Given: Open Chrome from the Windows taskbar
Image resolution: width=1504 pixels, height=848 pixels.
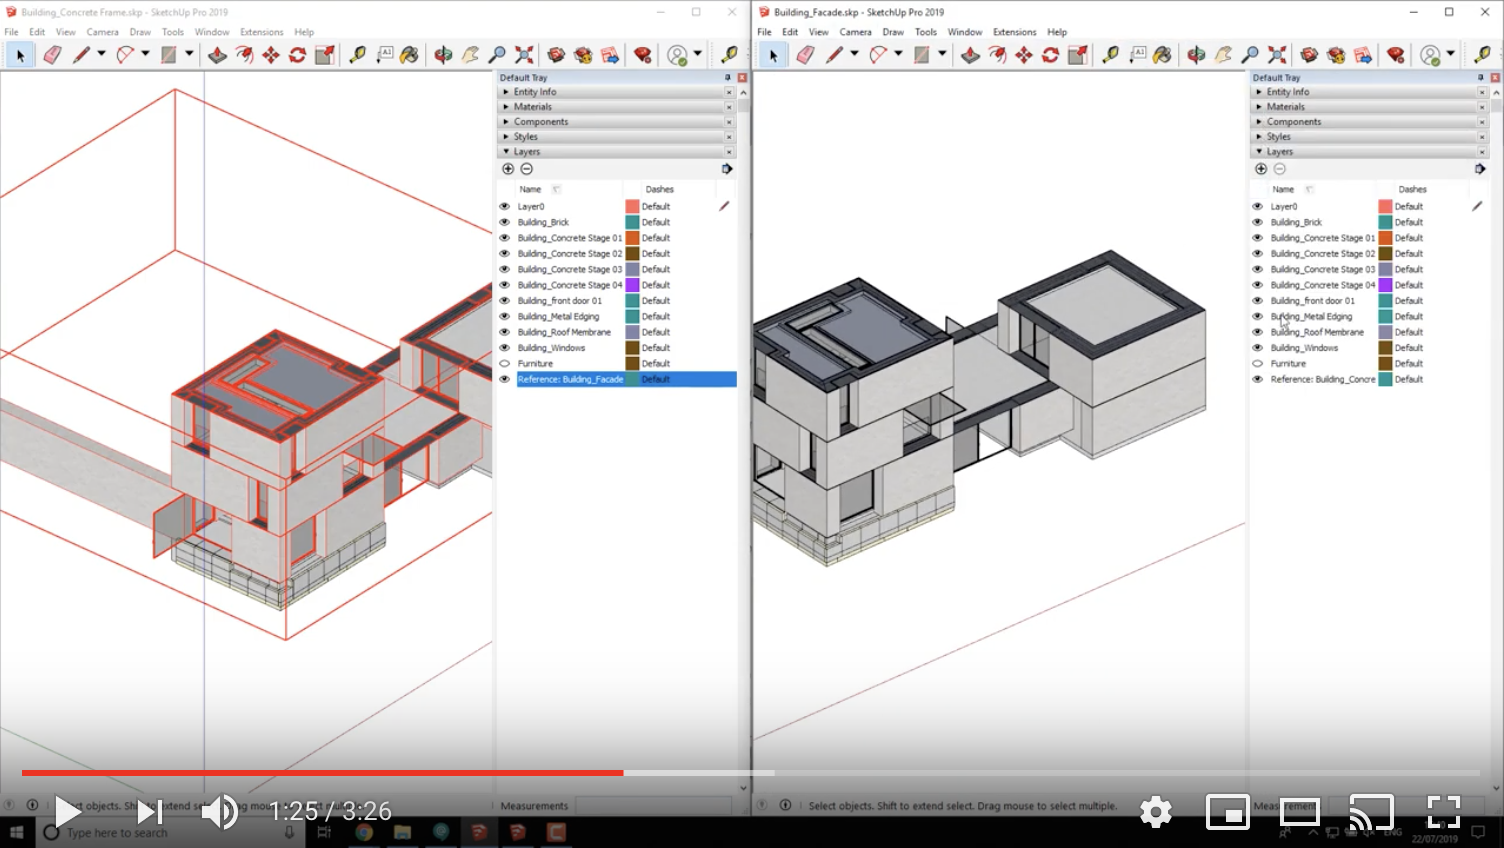Looking at the screenshot, I should coord(364,832).
